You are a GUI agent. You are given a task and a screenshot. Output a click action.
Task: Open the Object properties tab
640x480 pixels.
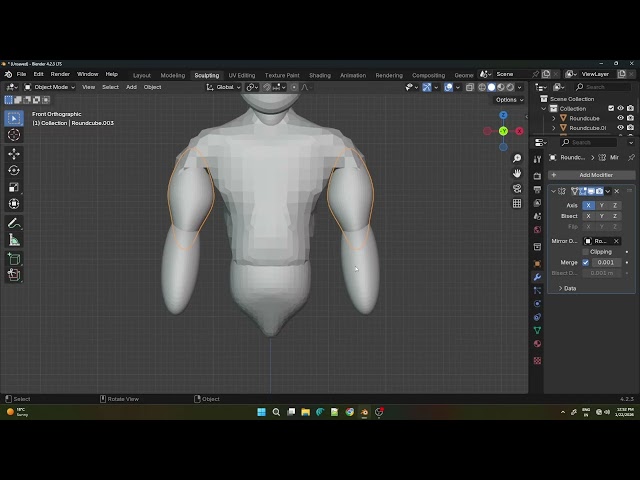point(537,264)
